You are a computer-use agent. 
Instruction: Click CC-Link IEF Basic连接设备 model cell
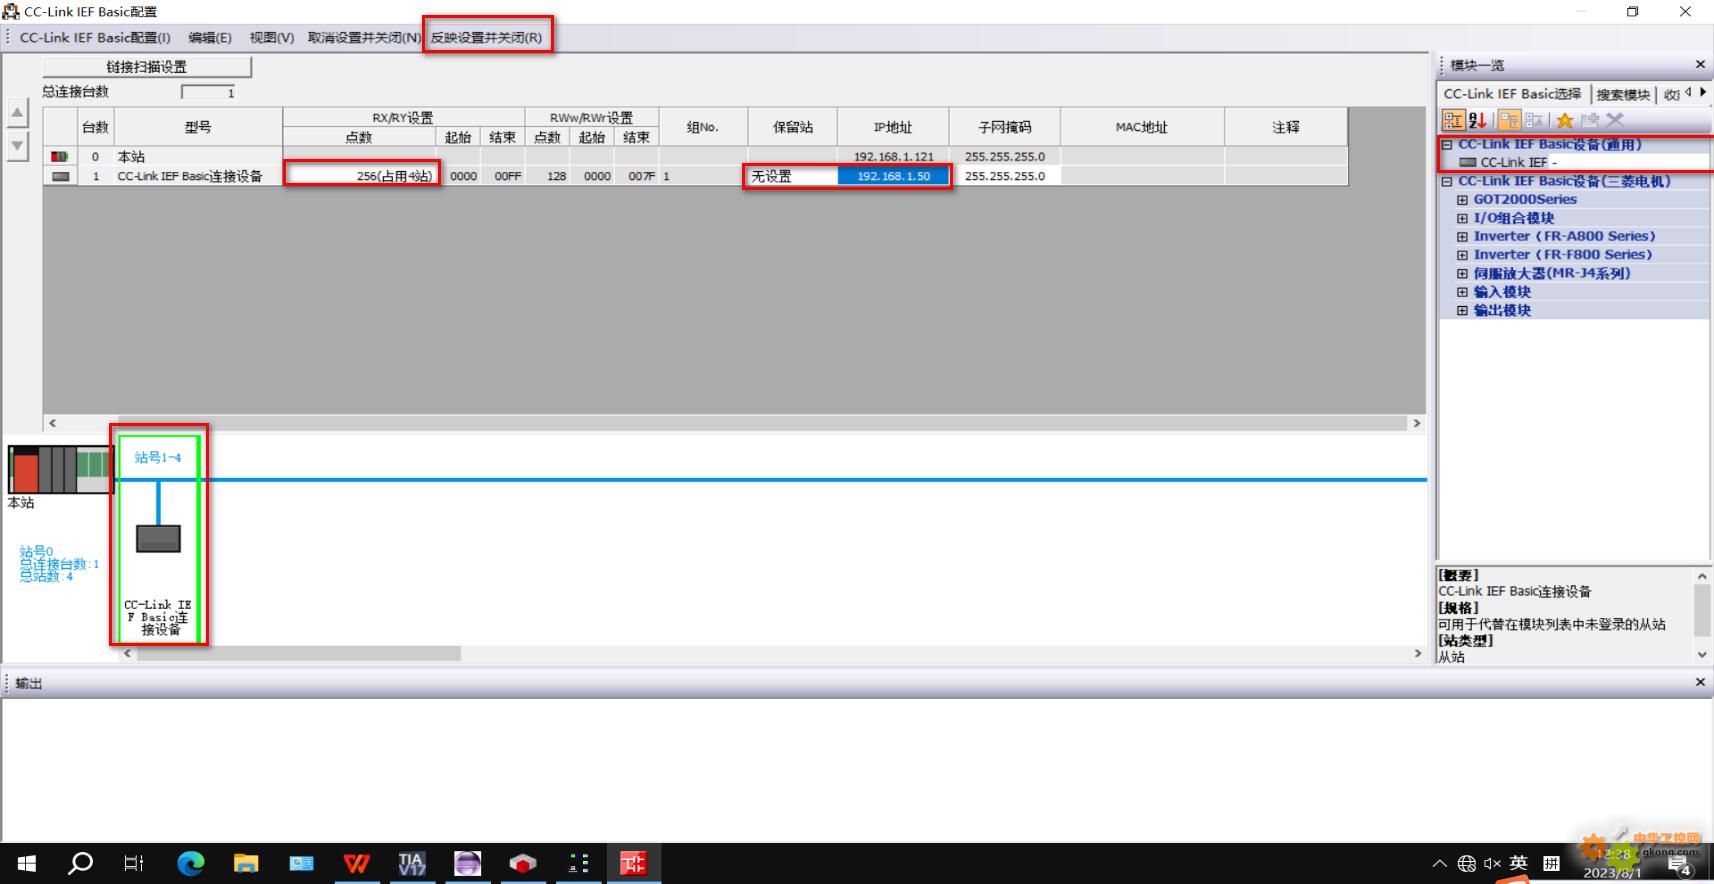[198, 176]
